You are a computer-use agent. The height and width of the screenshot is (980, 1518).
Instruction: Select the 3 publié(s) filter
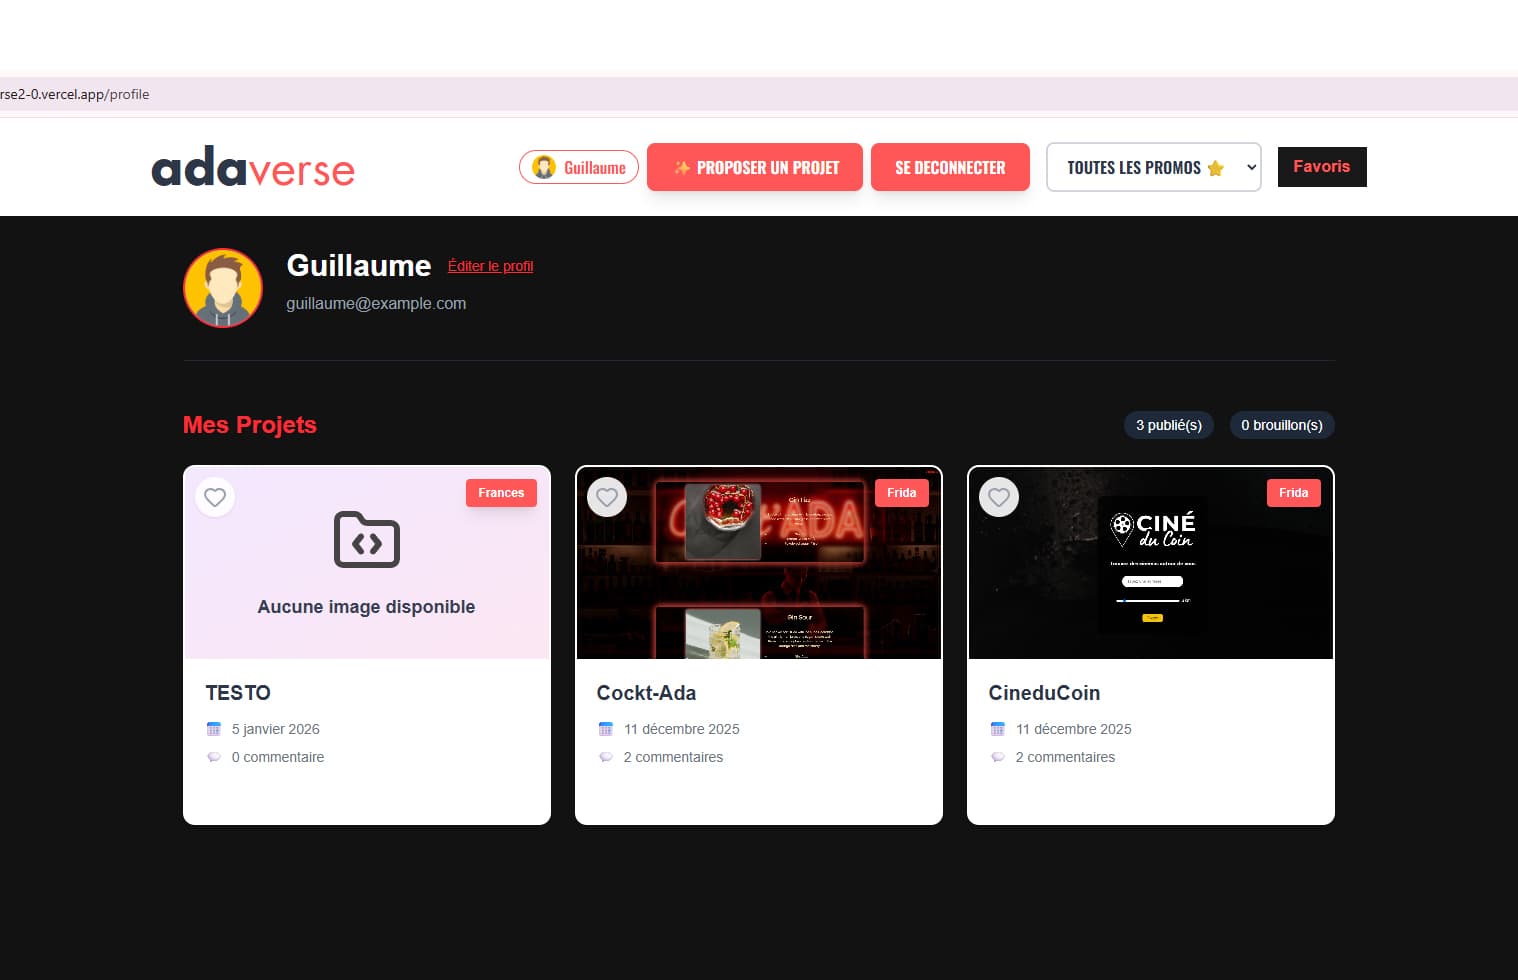1168,425
